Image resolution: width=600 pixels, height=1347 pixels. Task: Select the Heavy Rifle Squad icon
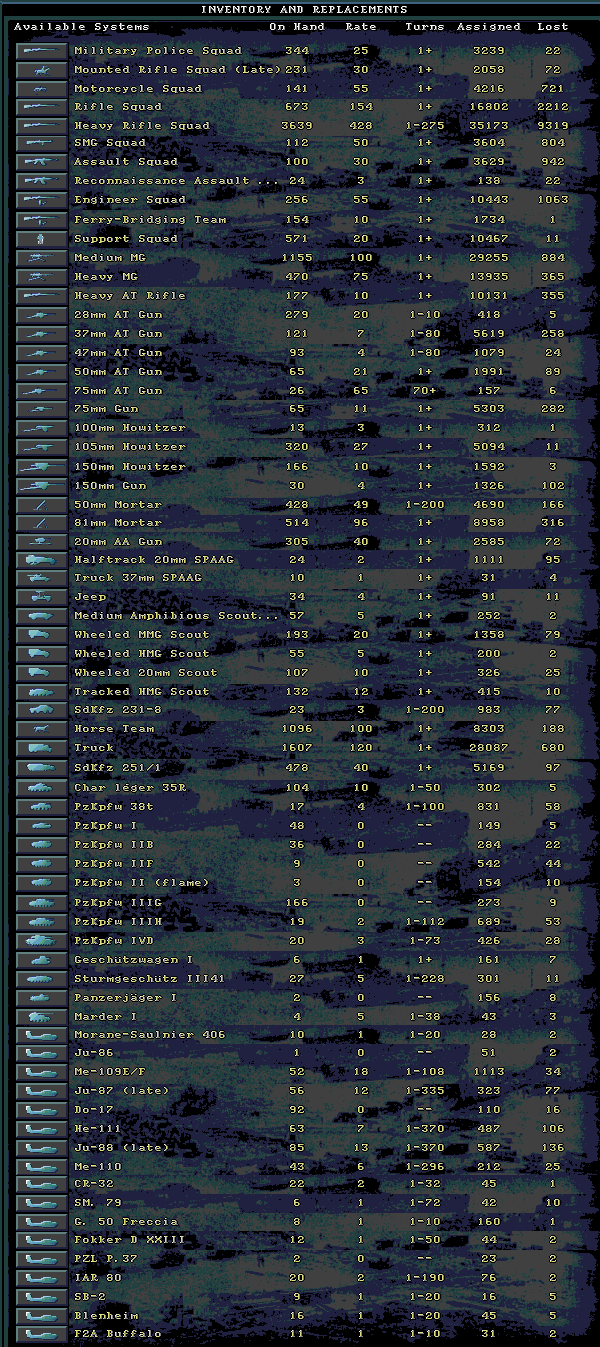click(x=42, y=126)
